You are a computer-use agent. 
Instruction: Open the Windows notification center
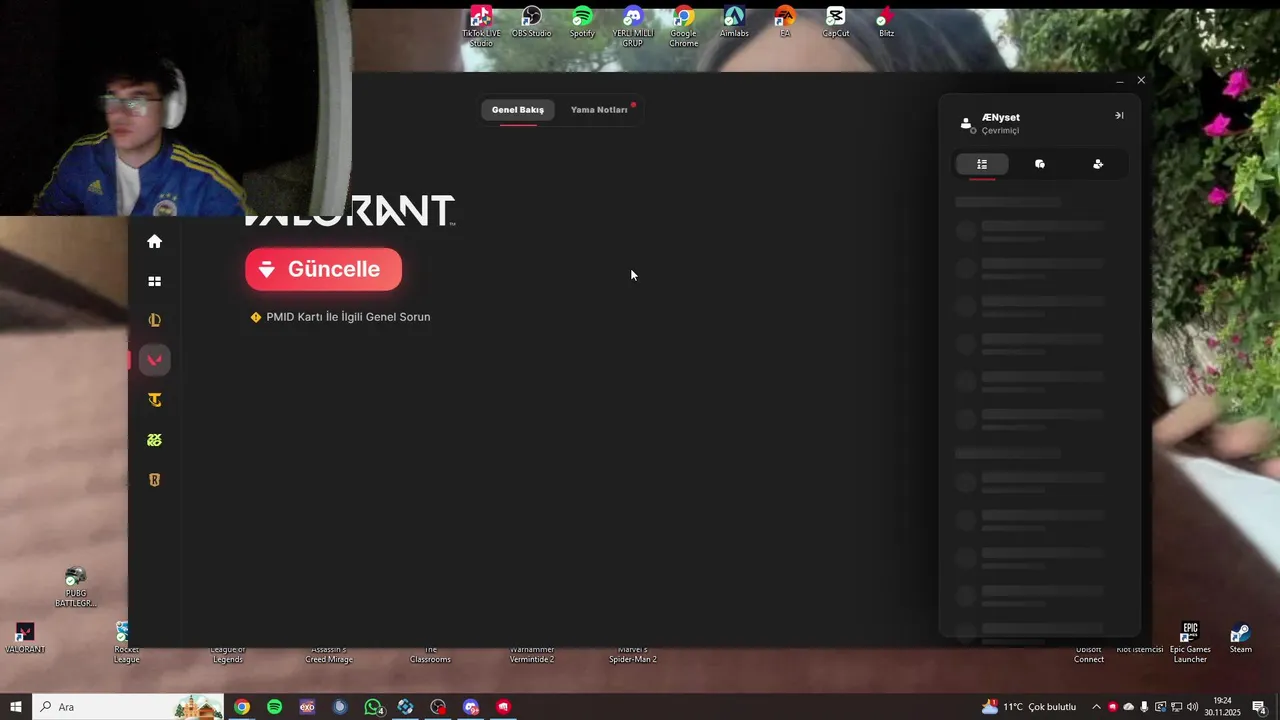tap(1259, 707)
